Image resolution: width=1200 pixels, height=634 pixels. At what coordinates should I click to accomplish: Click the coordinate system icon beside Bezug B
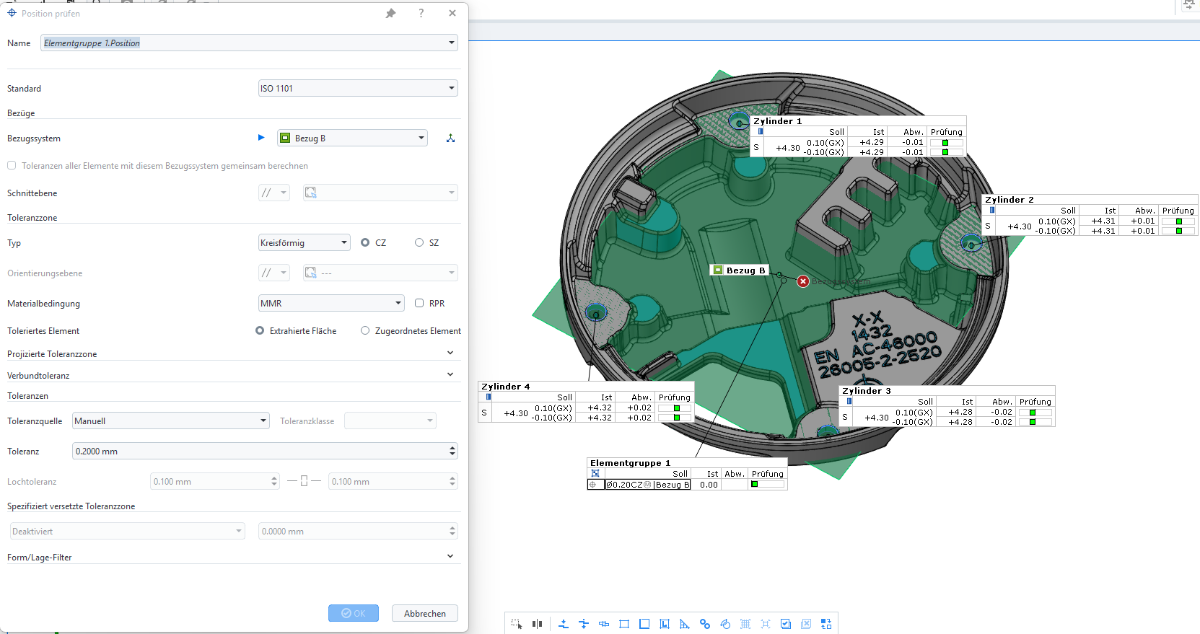pyautogui.click(x=450, y=139)
